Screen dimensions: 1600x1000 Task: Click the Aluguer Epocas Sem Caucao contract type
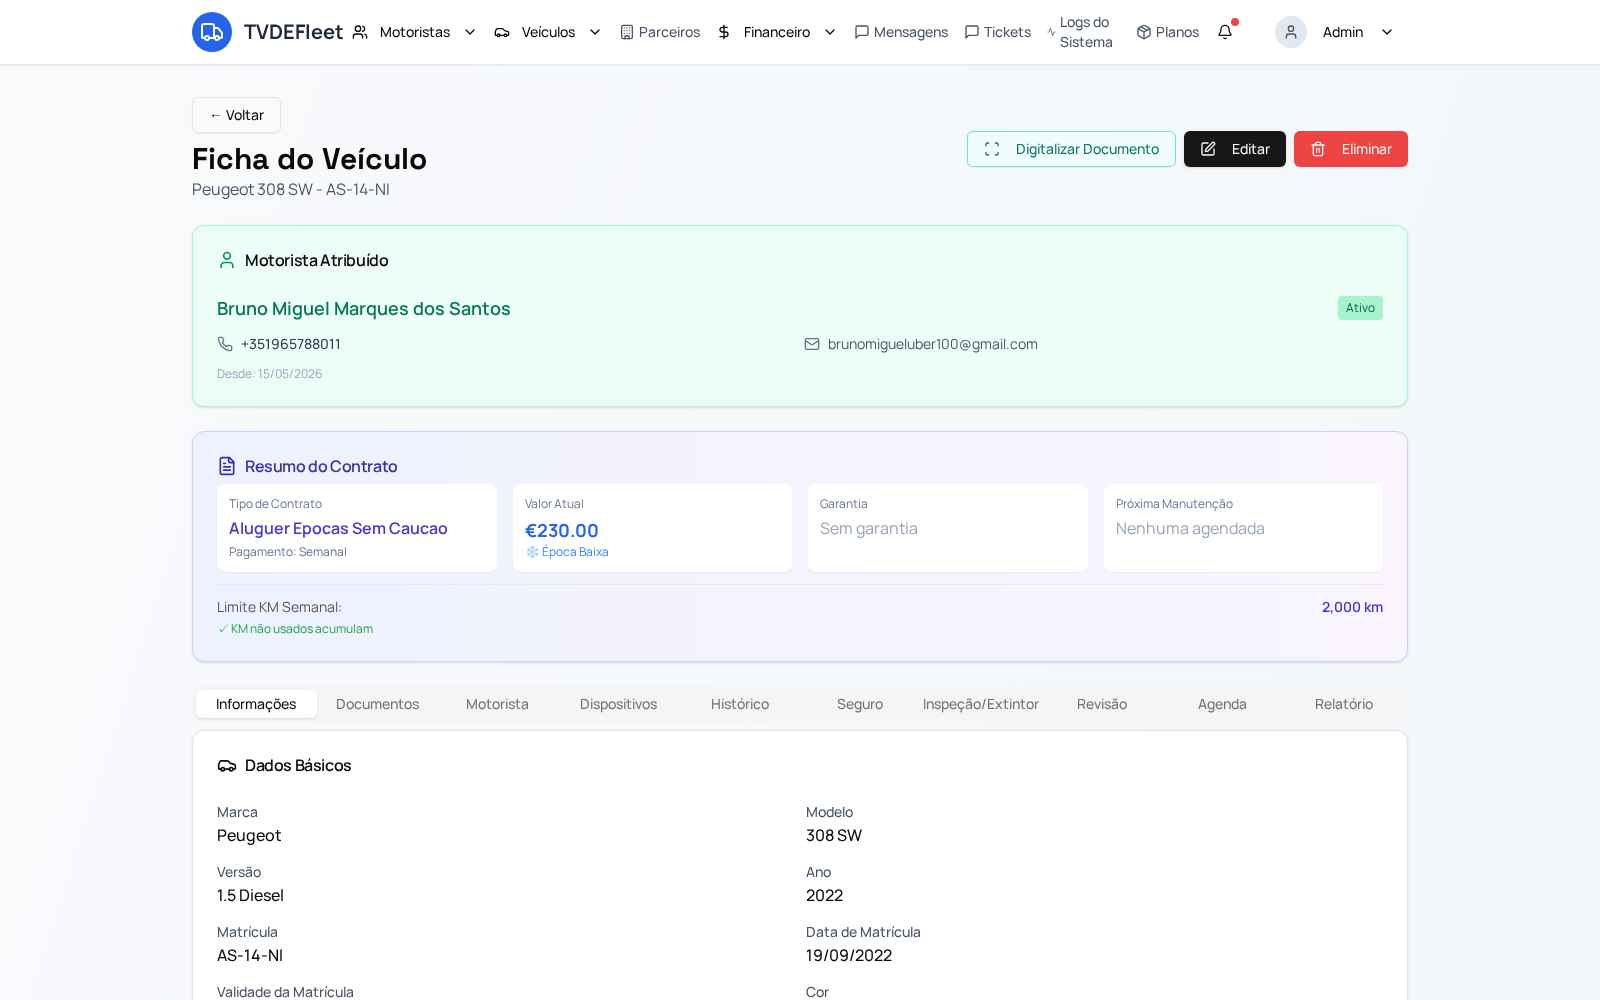click(x=338, y=528)
